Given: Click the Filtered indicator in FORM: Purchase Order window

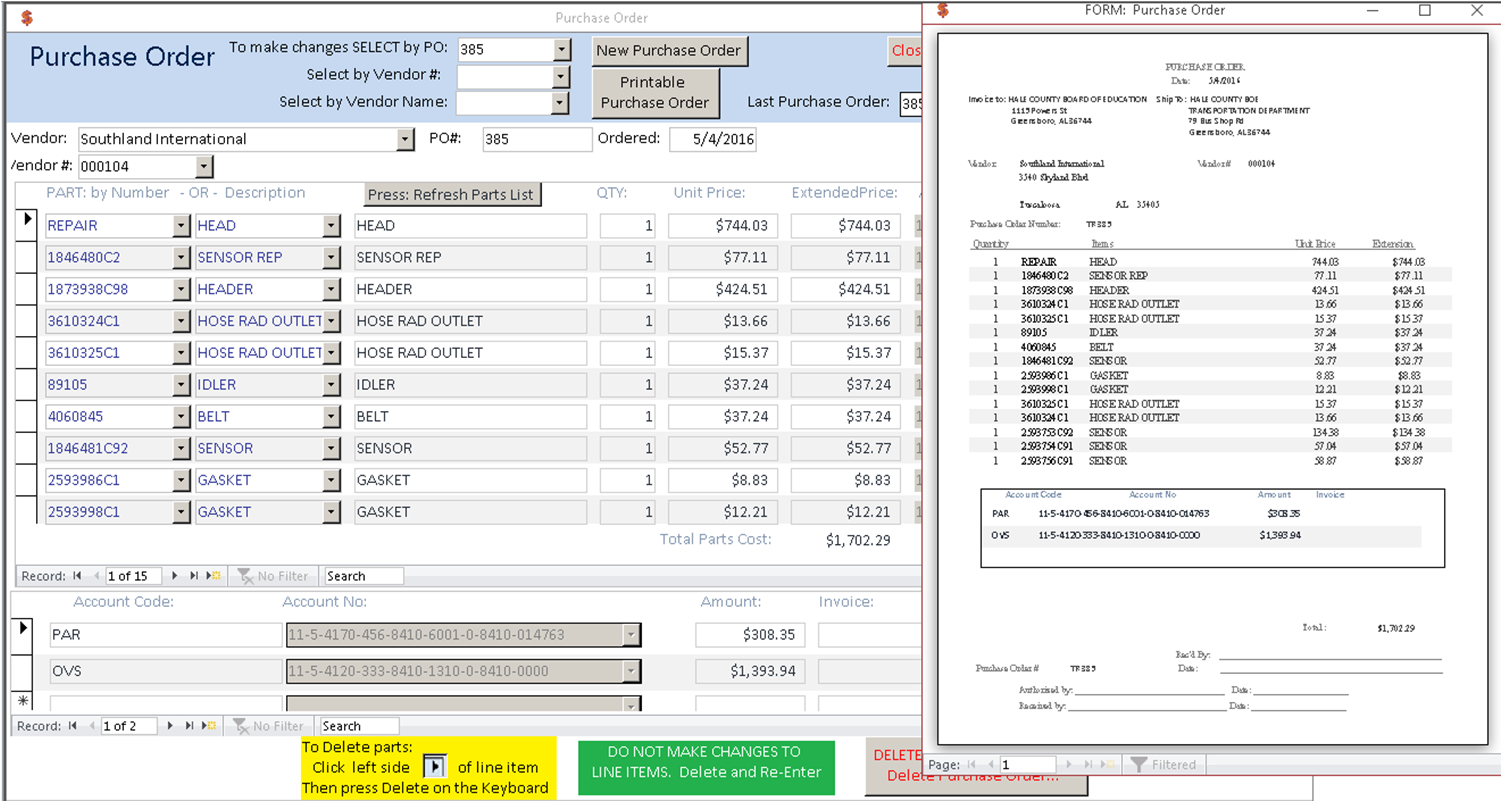Looking at the screenshot, I should point(1163,765).
